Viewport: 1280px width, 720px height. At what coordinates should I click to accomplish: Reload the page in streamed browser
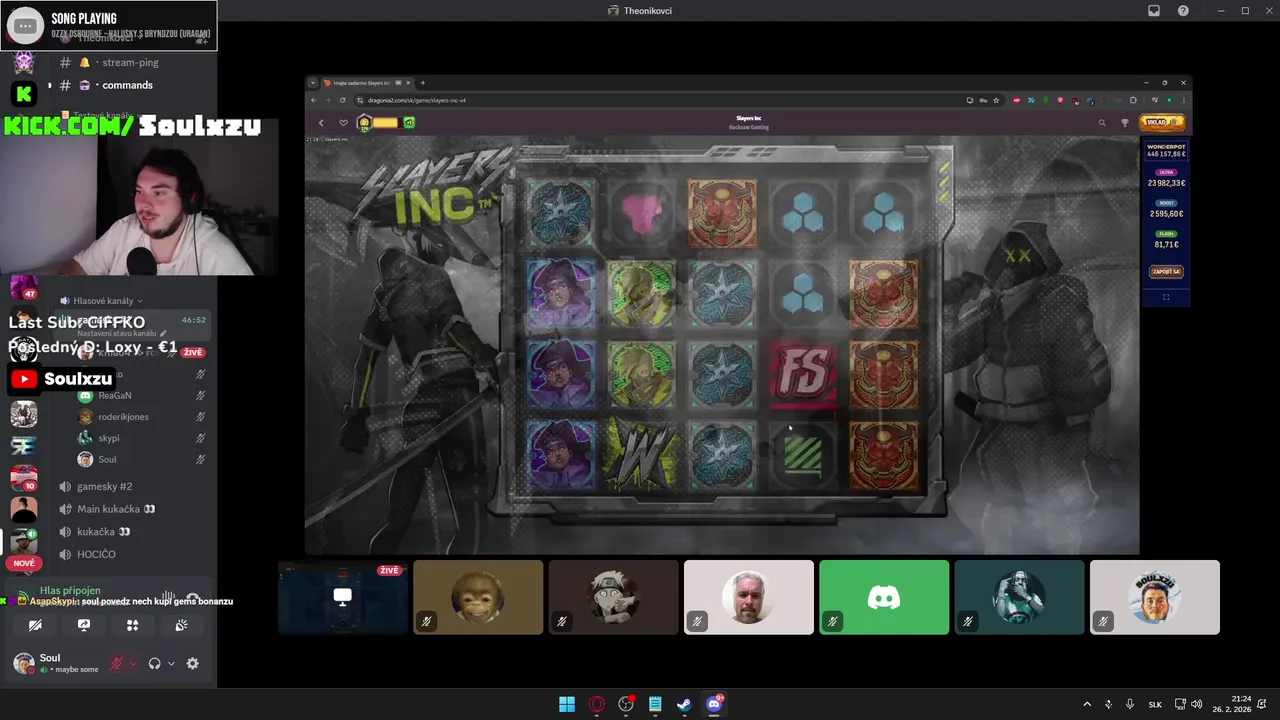pos(343,100)
